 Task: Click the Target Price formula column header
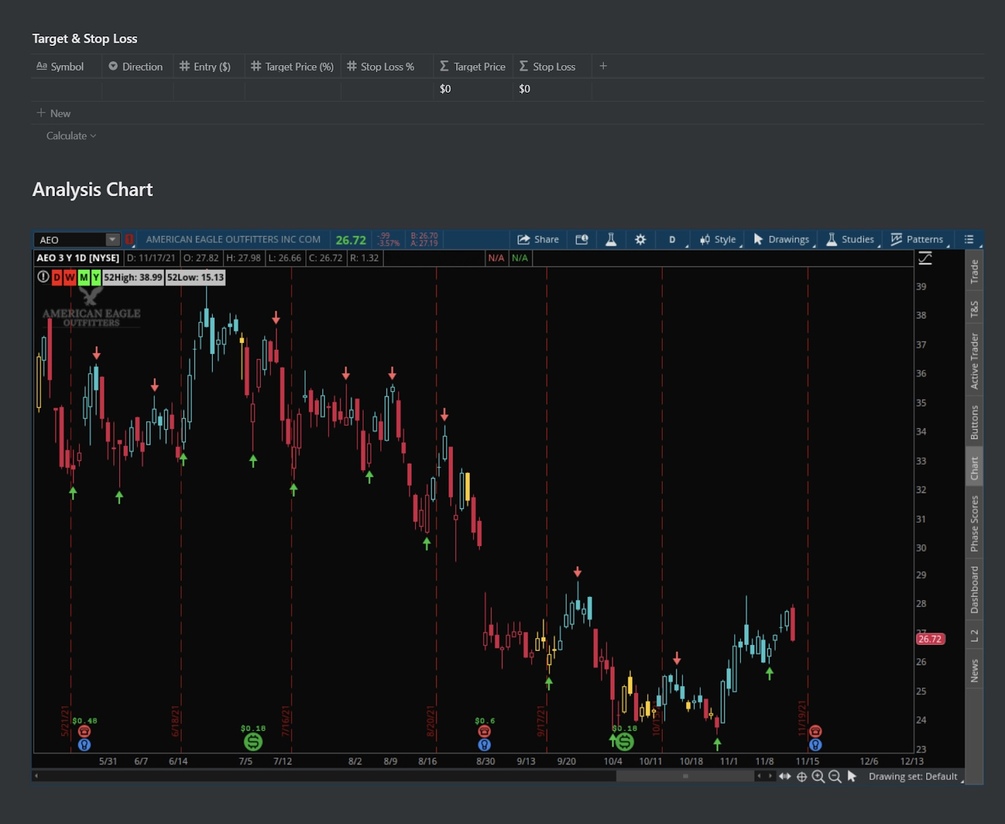coord(472,67)
